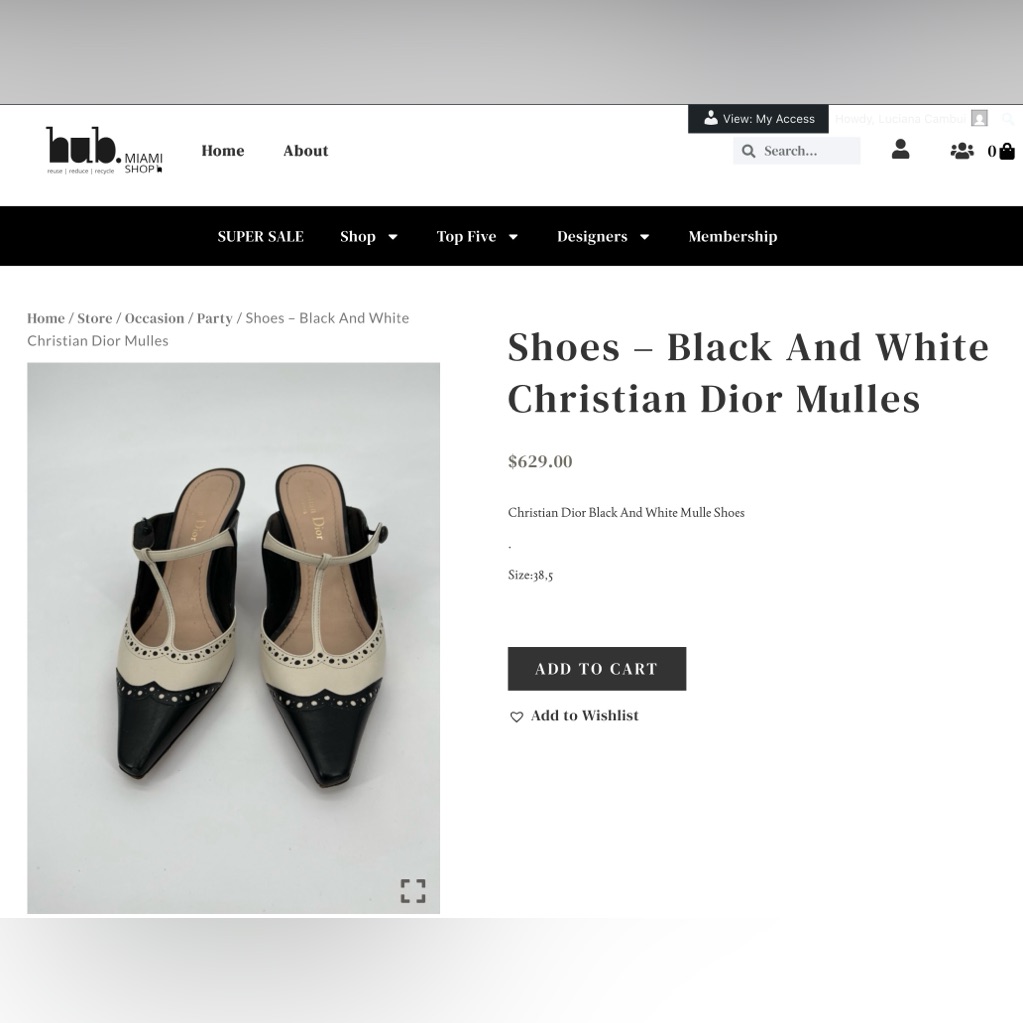This screenshot has width=1023, height=1023.
Task: Open the user account icon
Action: pos(900,149)
